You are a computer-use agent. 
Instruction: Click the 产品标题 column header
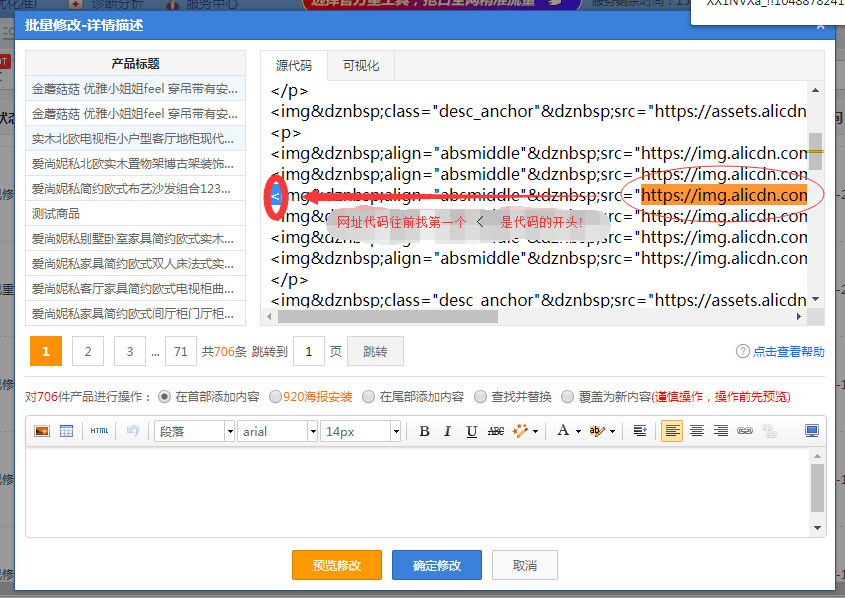coord(135,64)
